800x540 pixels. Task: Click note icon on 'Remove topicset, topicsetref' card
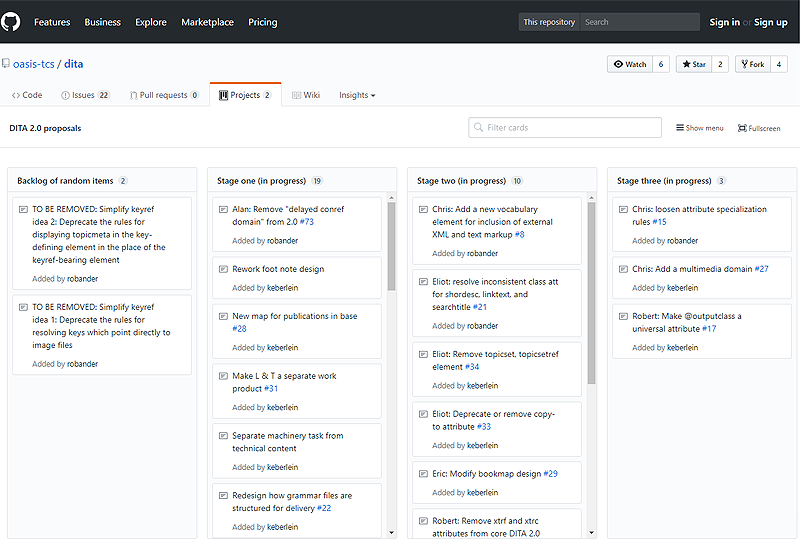click(423, 354)
